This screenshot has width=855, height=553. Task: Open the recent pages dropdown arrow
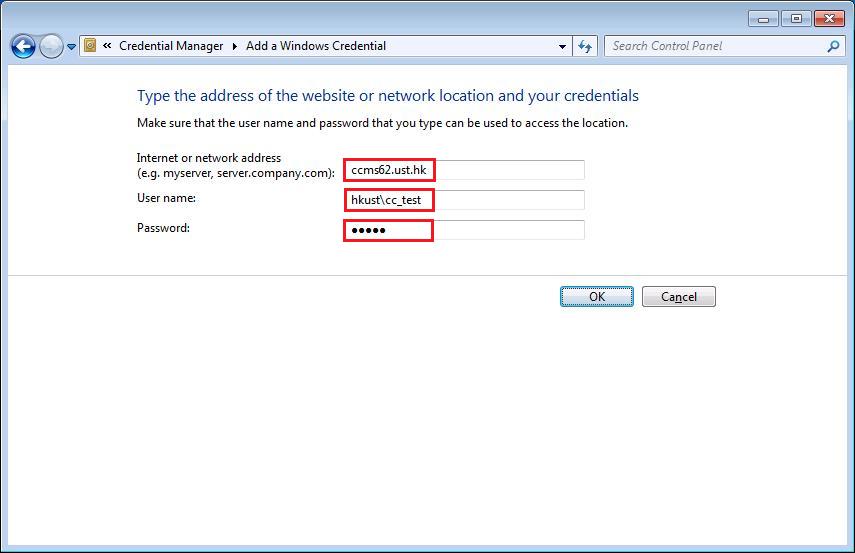pyautogui.click(x=71, y=47)
